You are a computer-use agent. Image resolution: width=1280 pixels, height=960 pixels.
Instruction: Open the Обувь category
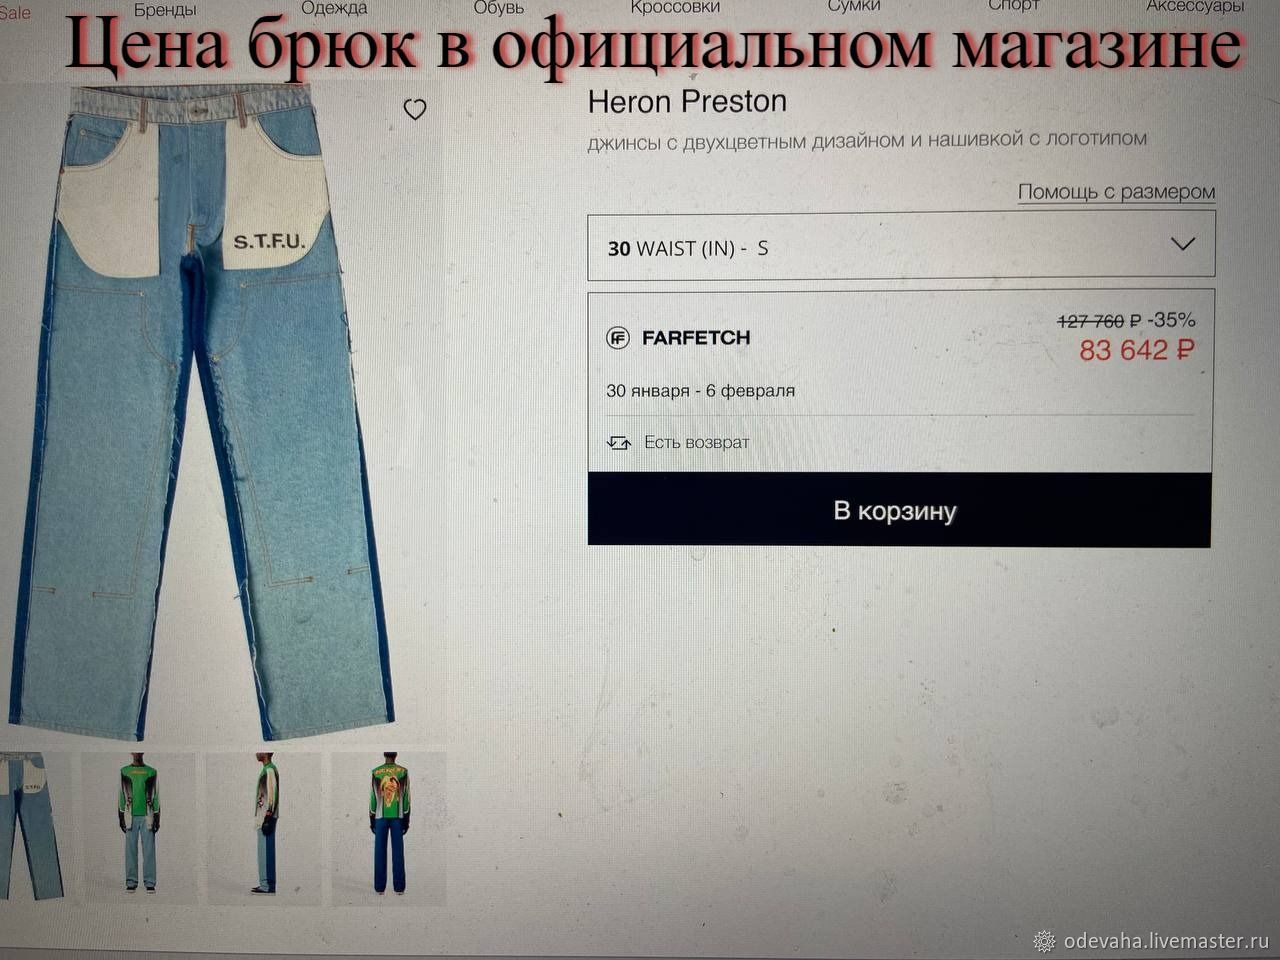(x=499, y=8)
